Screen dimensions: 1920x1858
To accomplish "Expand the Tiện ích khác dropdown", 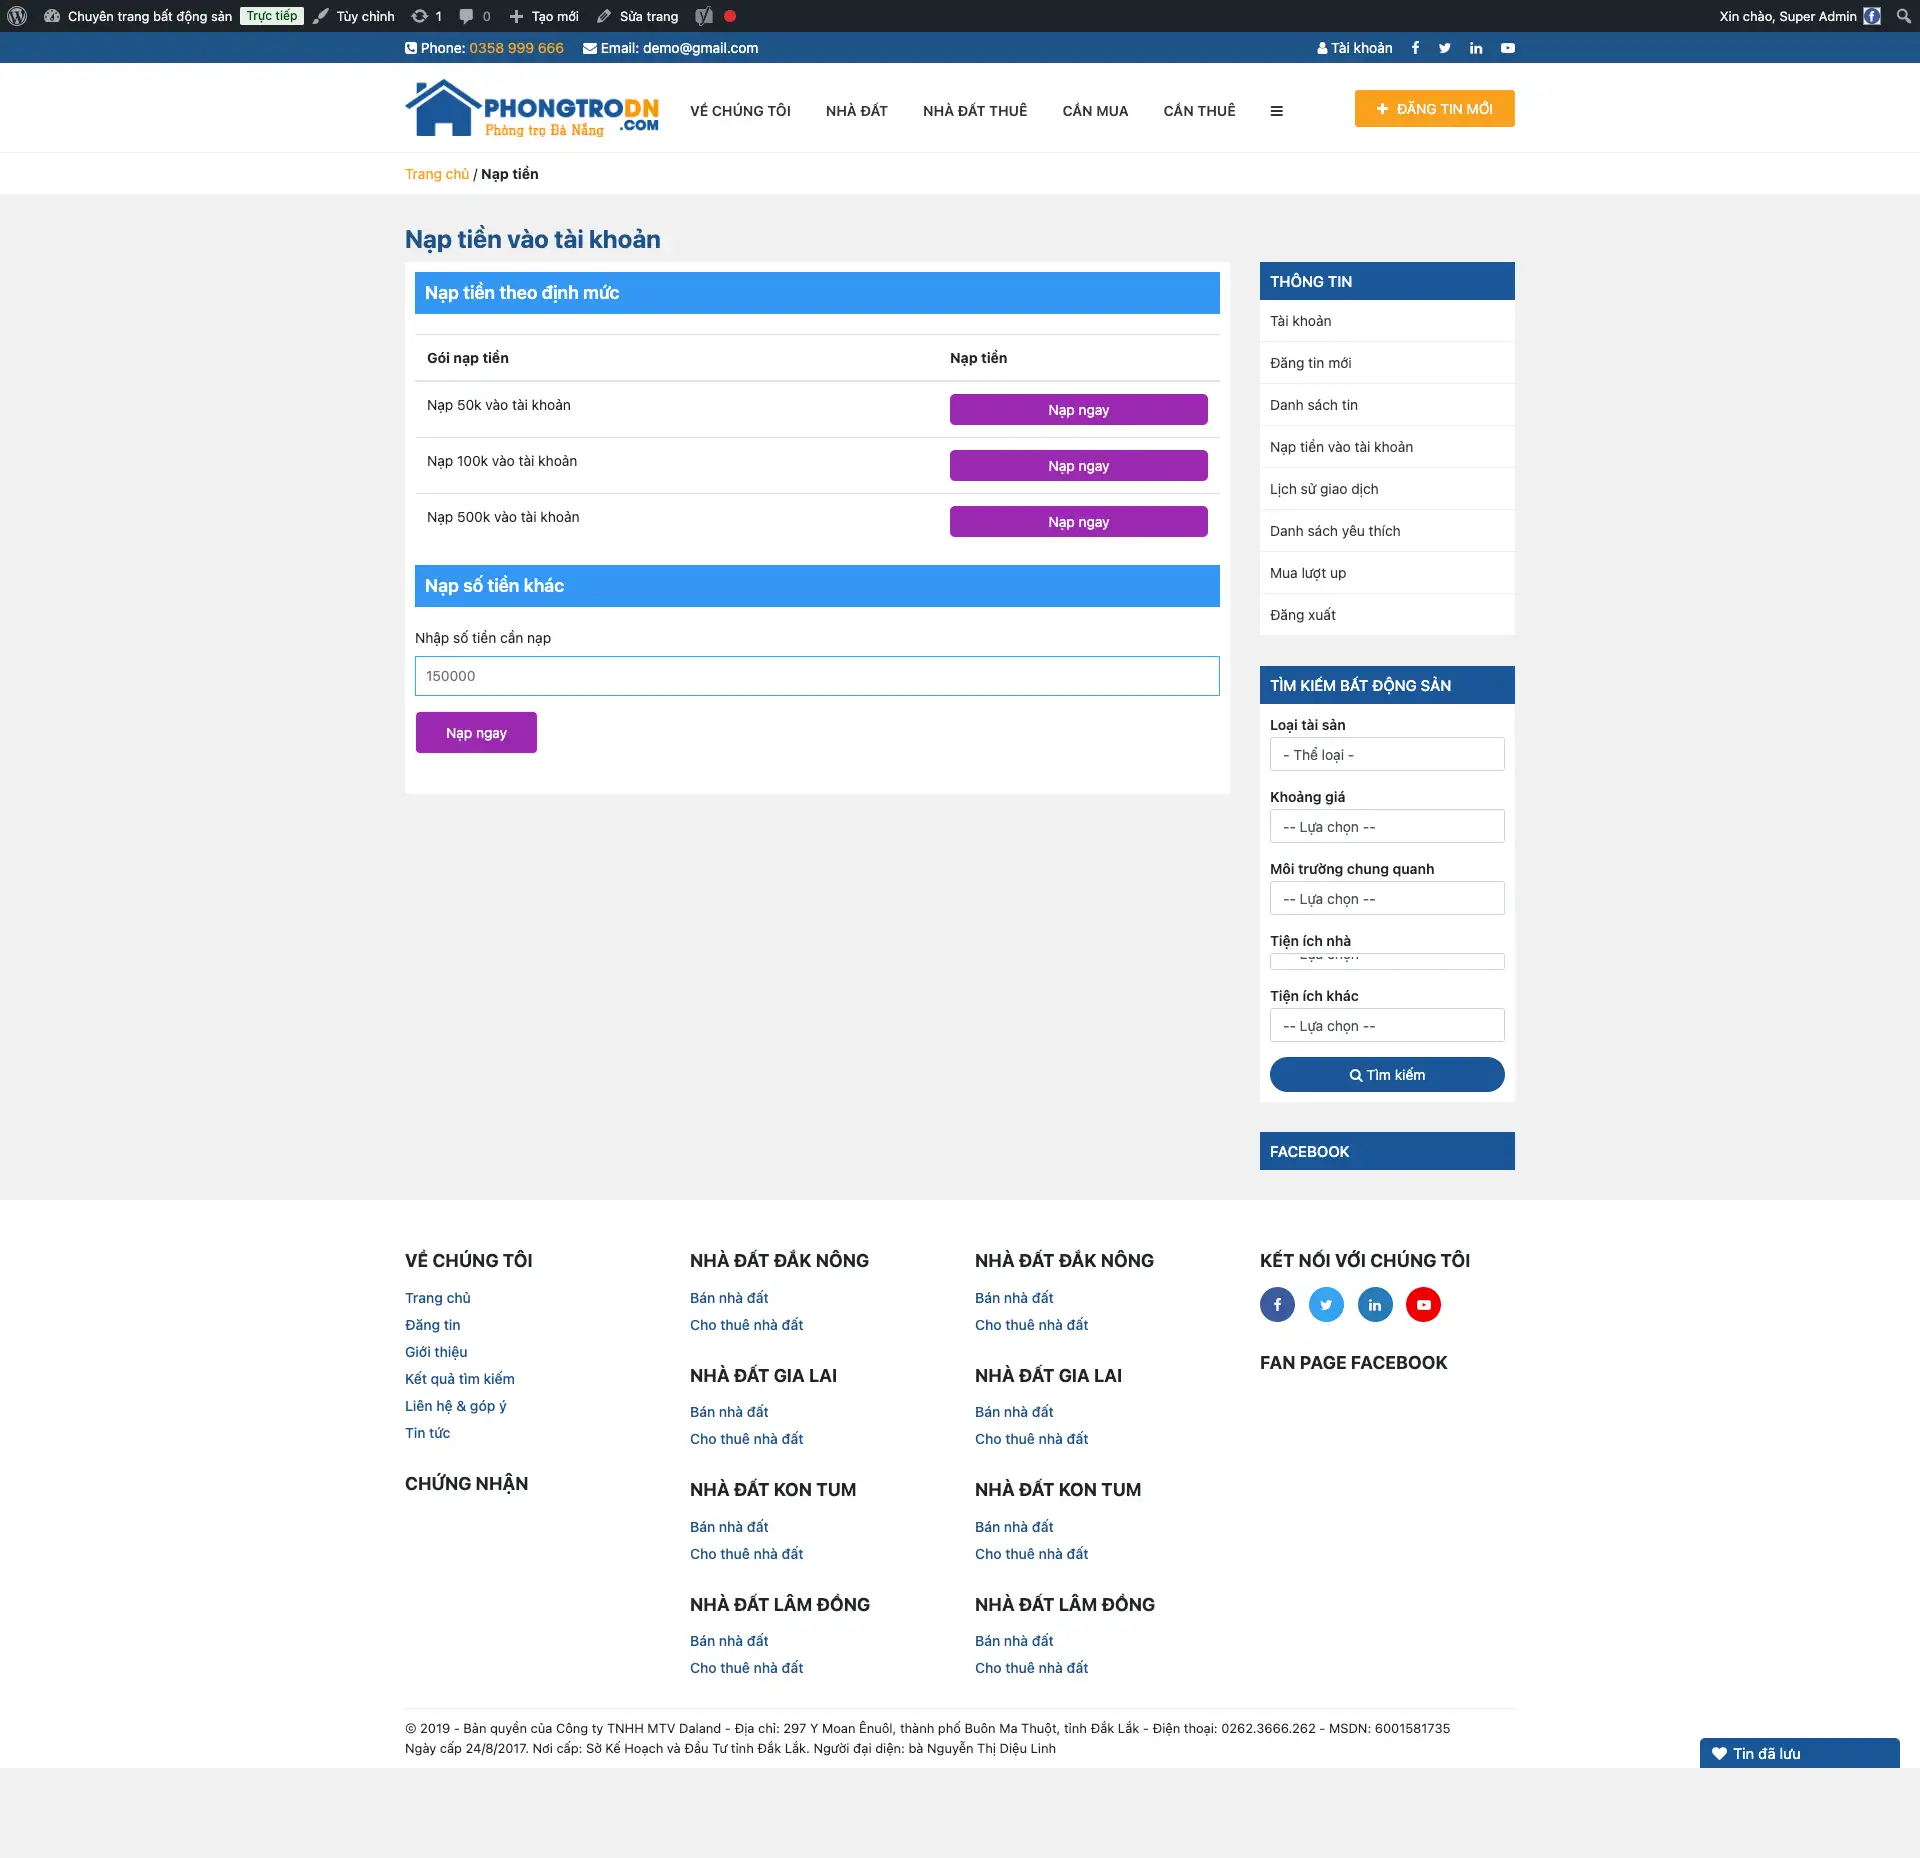I will 1387,1026.
